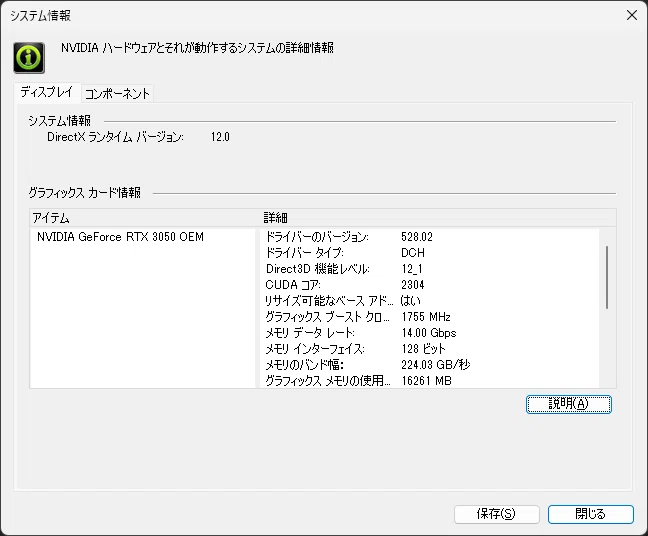Select the CUDA コア 2304 row
Screen dimensions: 648x536
pos(431,285)
